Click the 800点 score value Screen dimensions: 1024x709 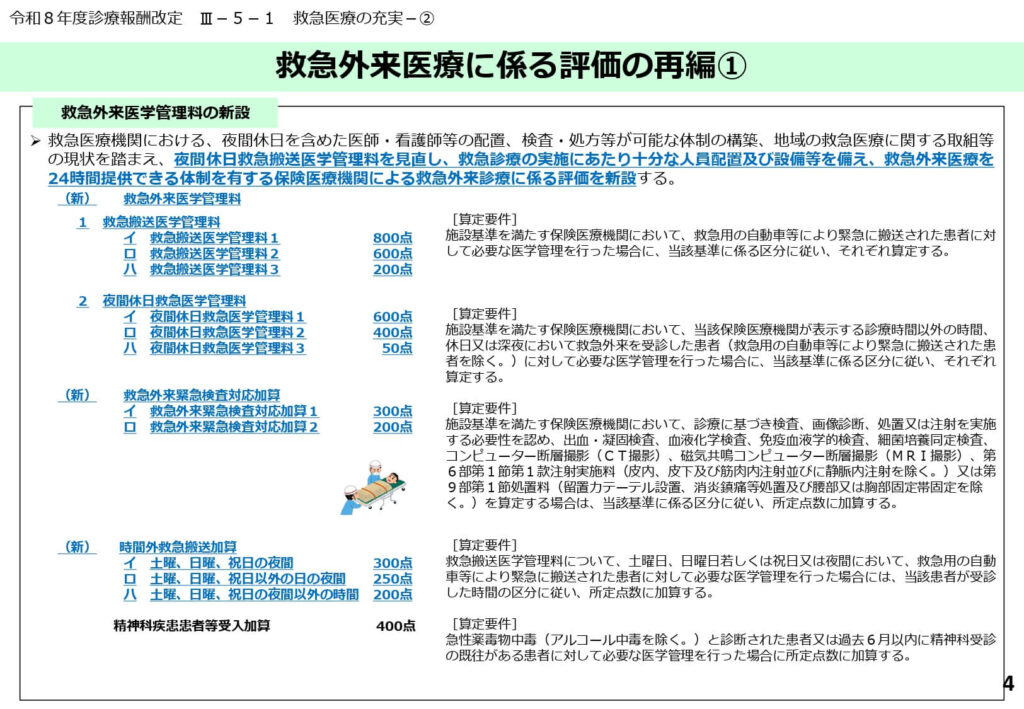click(392, 237)
